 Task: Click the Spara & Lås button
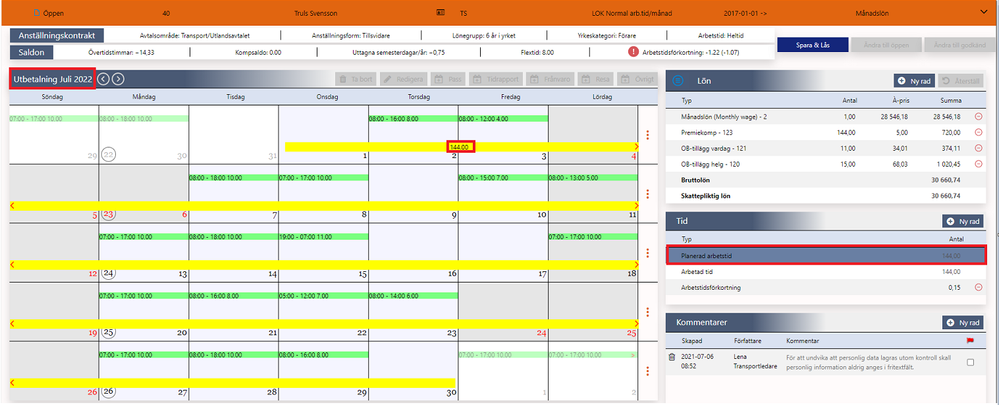pos(813,45)
